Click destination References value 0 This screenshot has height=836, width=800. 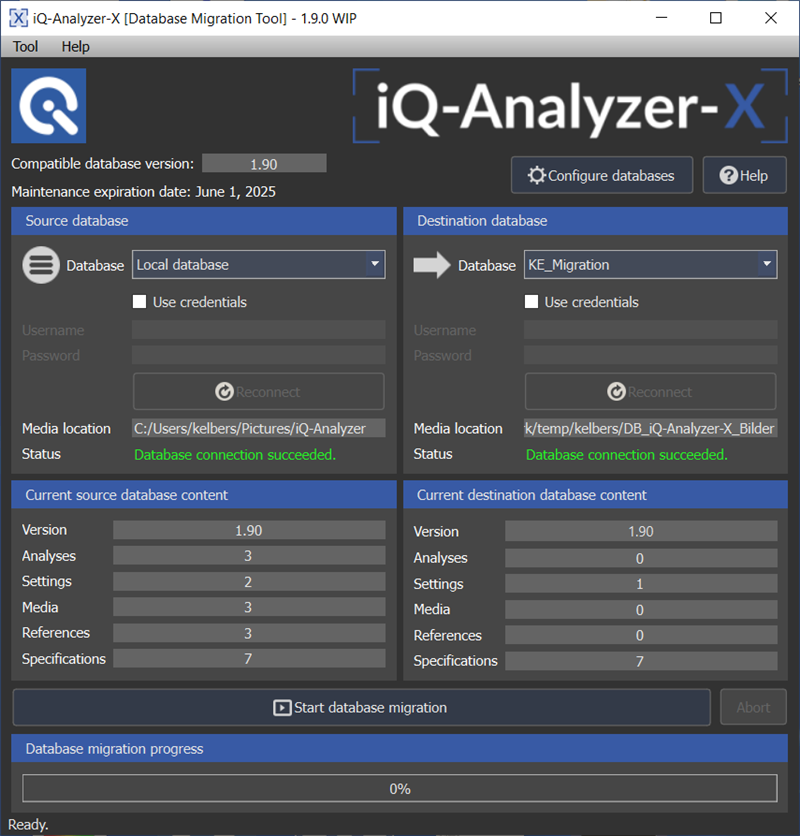point(641,635)
